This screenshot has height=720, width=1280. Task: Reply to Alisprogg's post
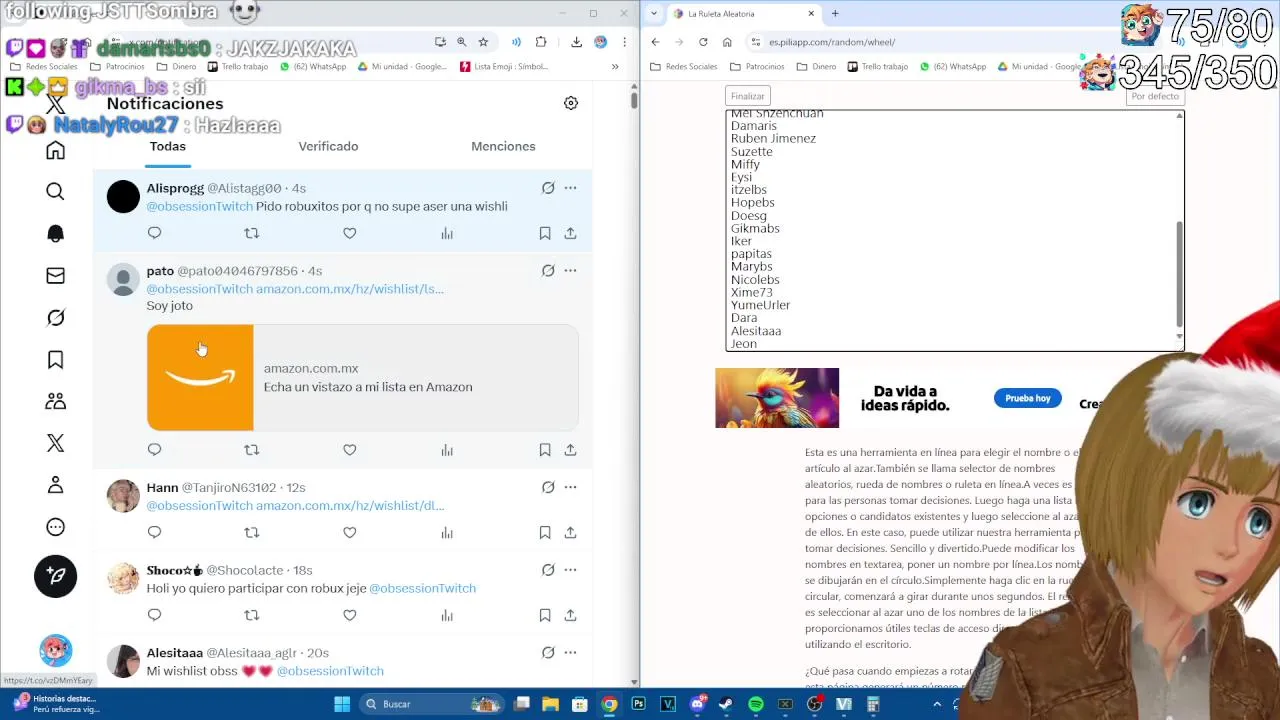(x=154, y=233)
